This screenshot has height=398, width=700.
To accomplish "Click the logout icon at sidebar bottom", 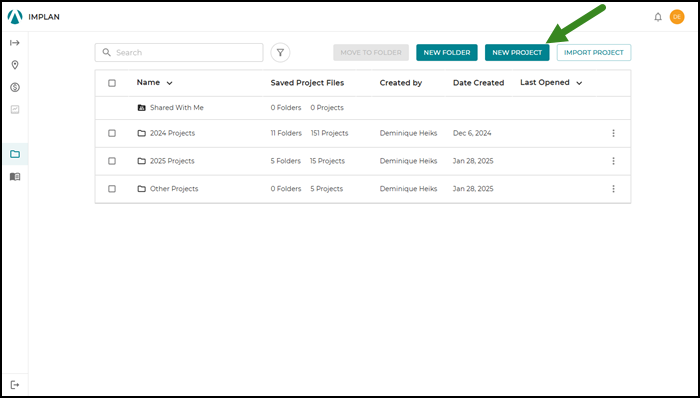I will point(15,385).
